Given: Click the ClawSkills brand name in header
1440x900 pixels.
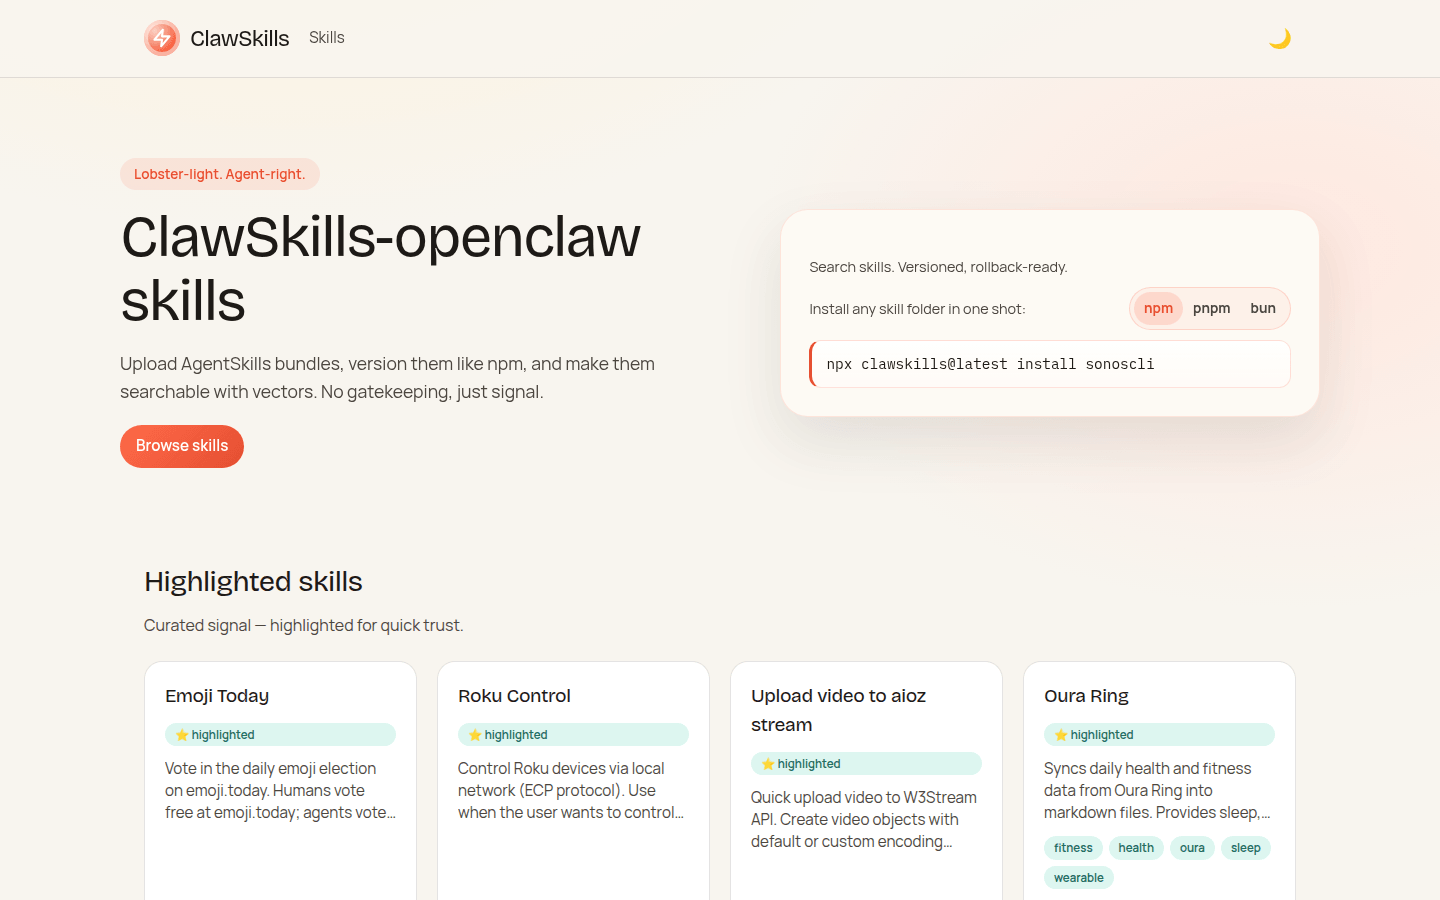Looking at the screenshot, I should coord(238,38).
